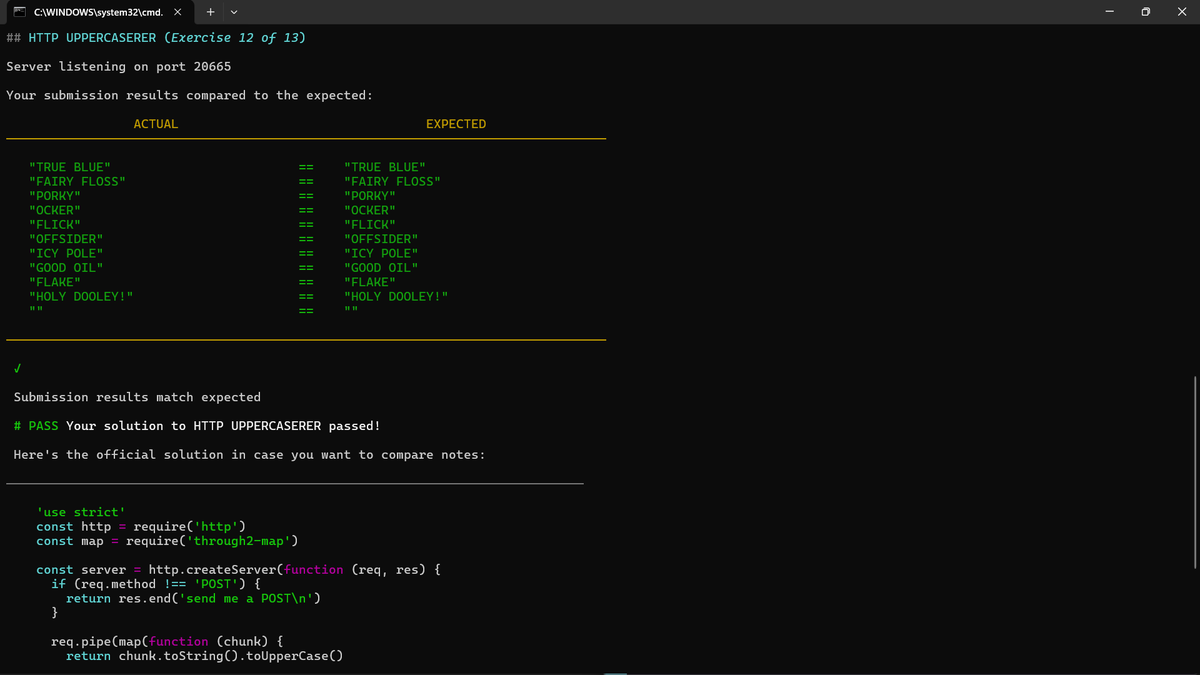
Task: Click the req.method !== 'POST' line
Action: click(156, 584)
